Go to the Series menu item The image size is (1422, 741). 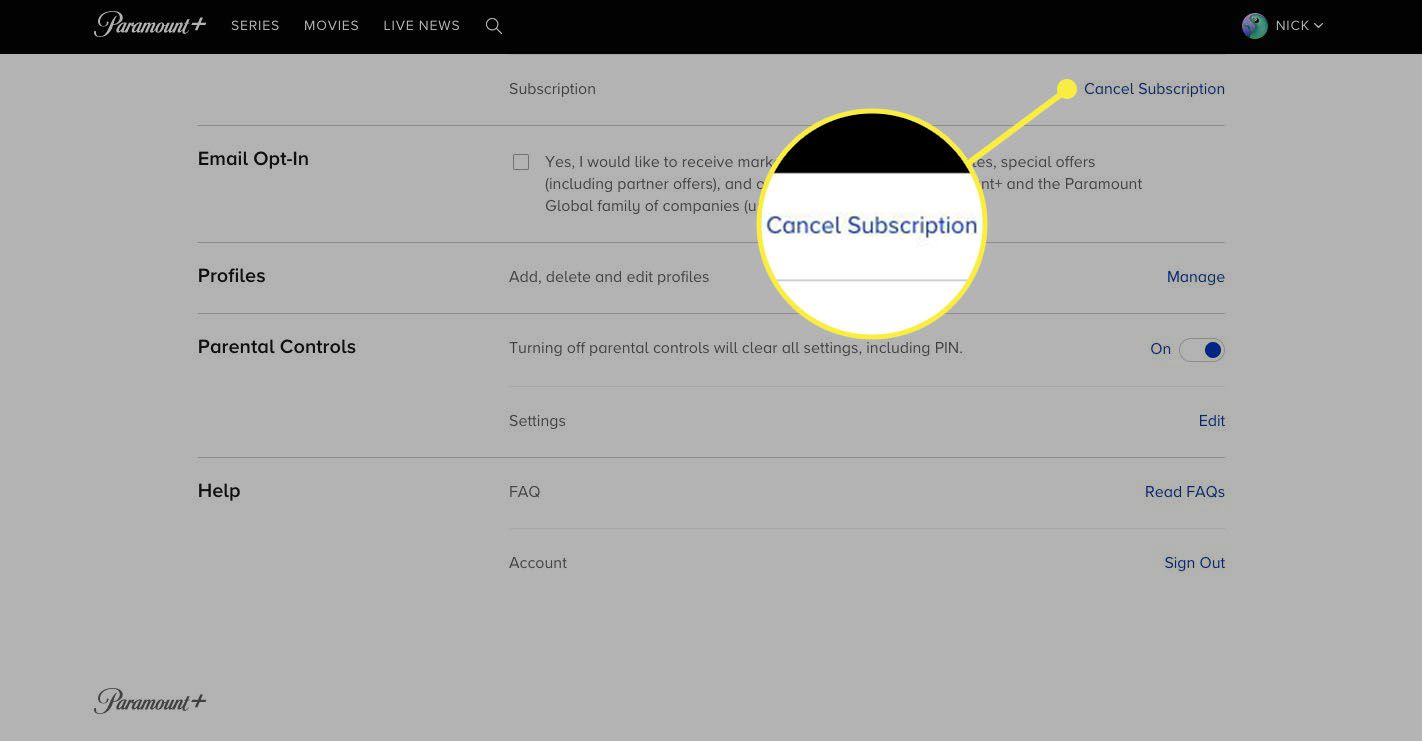tap(255, 26)
